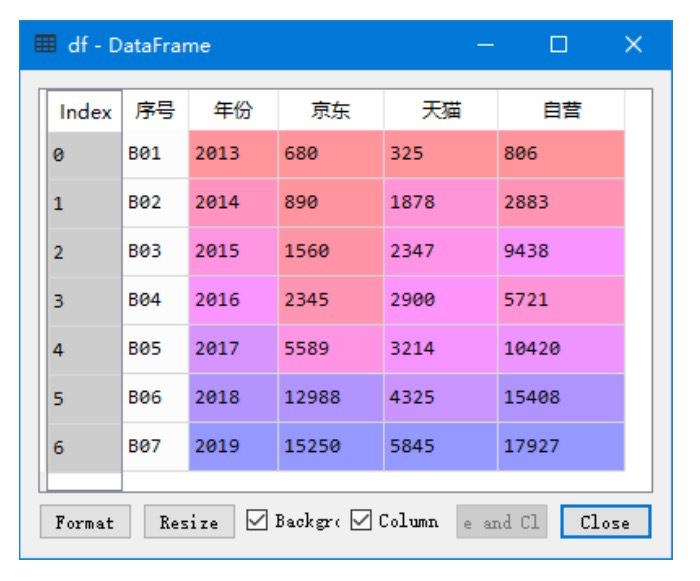
Task: Select row index 1
Action: pyautogui.click(x=84, y=203)
